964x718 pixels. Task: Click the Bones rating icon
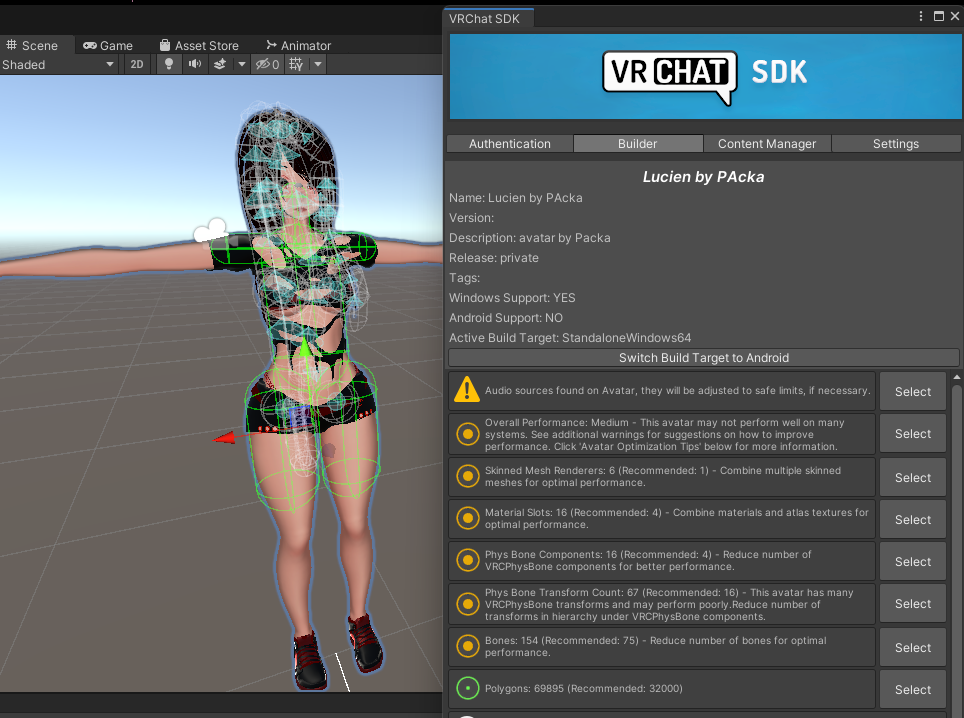(468, 646)
